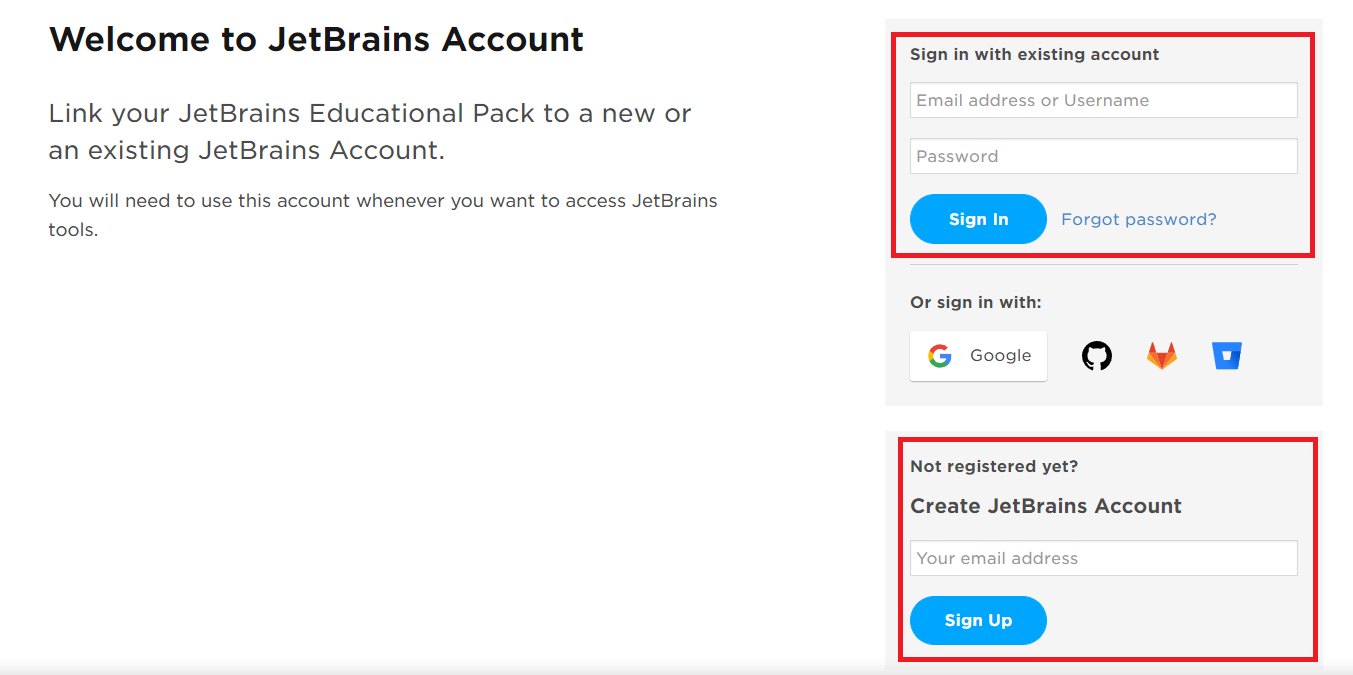This screenshot has height=675, width=1353.
Task: Click the Not registered yet? text
Action: [994, 466]
